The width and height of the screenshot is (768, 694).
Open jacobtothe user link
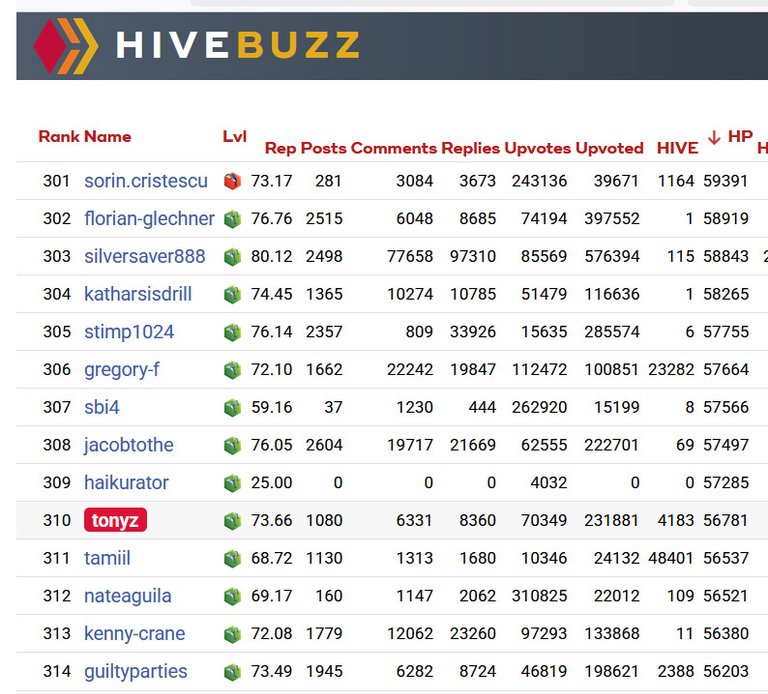tap(129, 445)
